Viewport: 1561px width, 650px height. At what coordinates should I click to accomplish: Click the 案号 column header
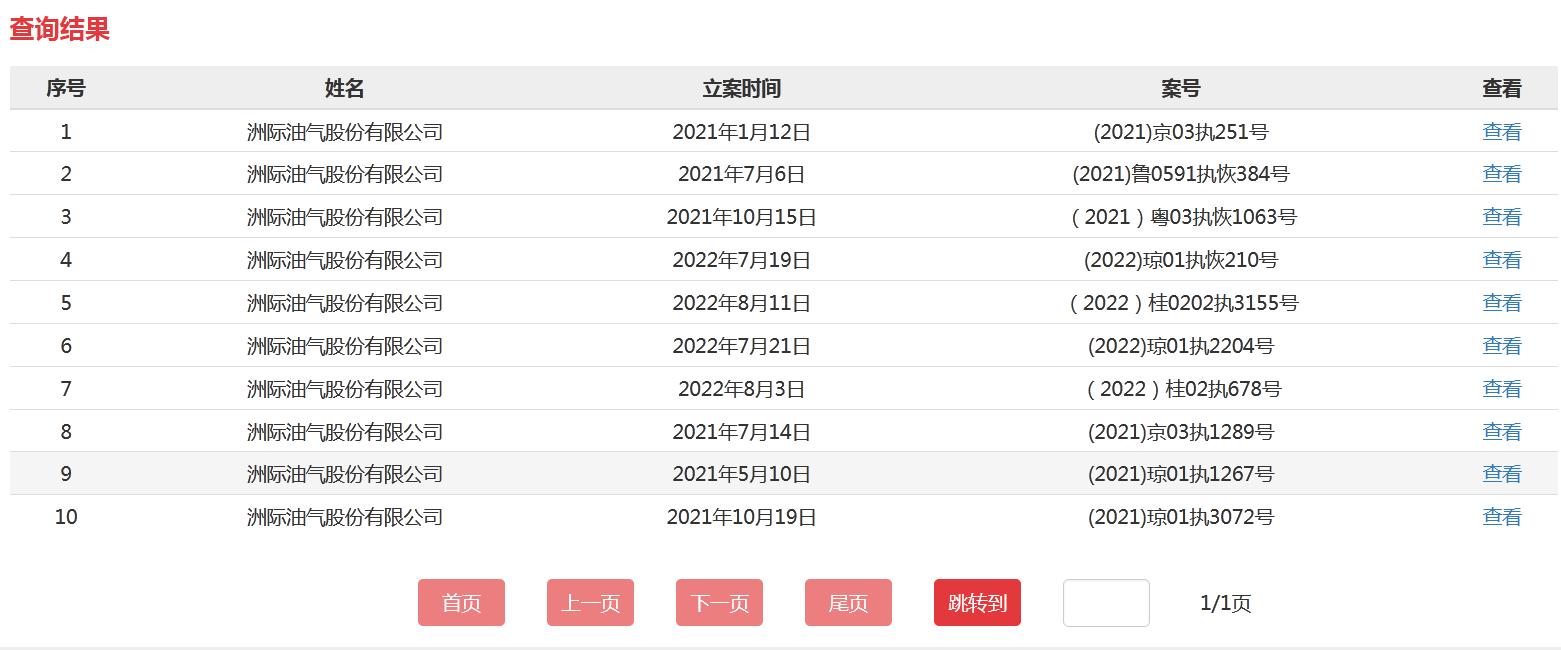[x=1180, y=89]
